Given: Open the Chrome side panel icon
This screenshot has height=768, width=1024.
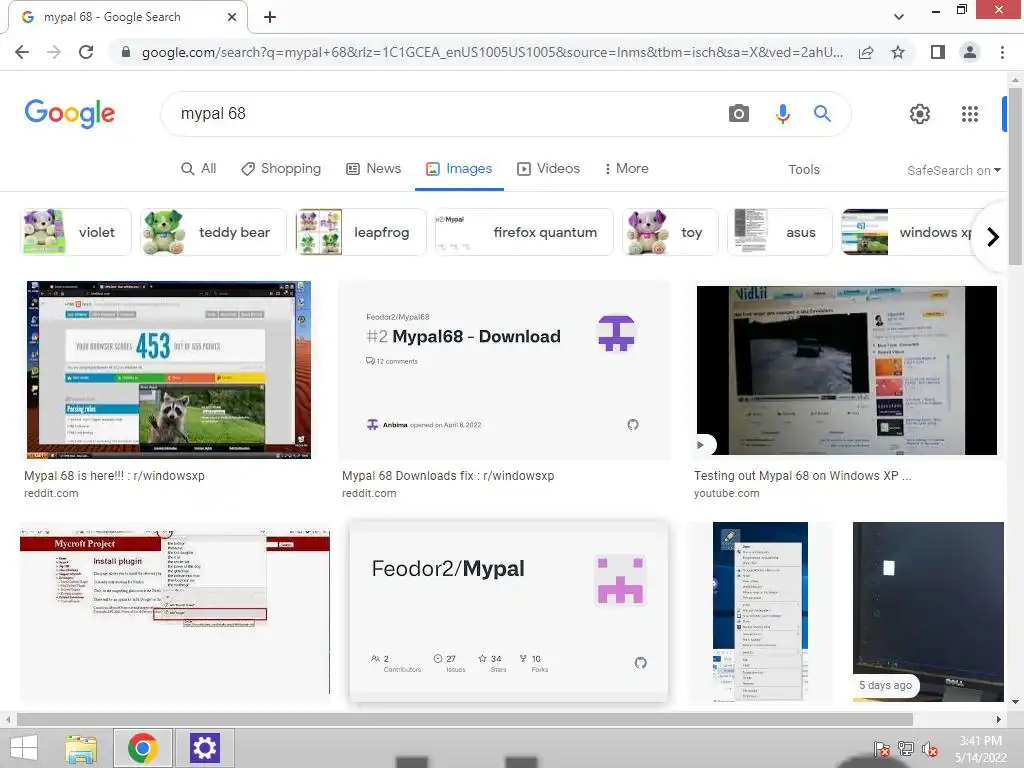Looking at the screenshot, I should coord(938,52).
